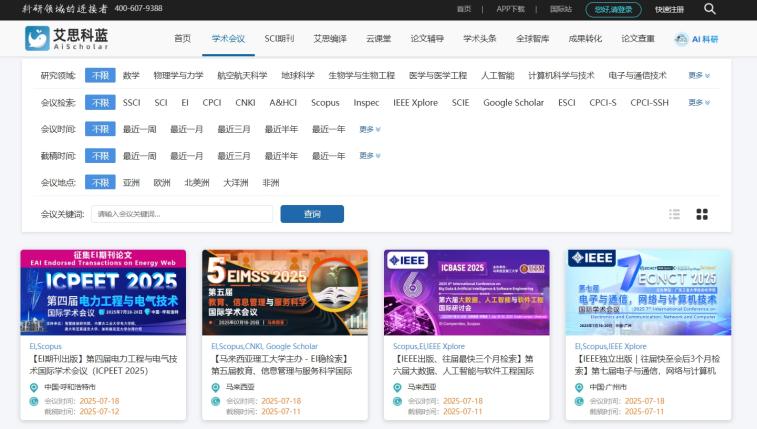Screen dimensions: 757x429
Task: Switch to grid view layout icon
Action: coord(702,214)
